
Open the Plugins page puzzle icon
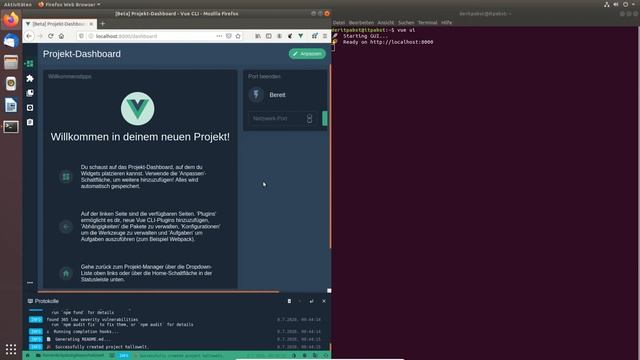tap(30, 78)
